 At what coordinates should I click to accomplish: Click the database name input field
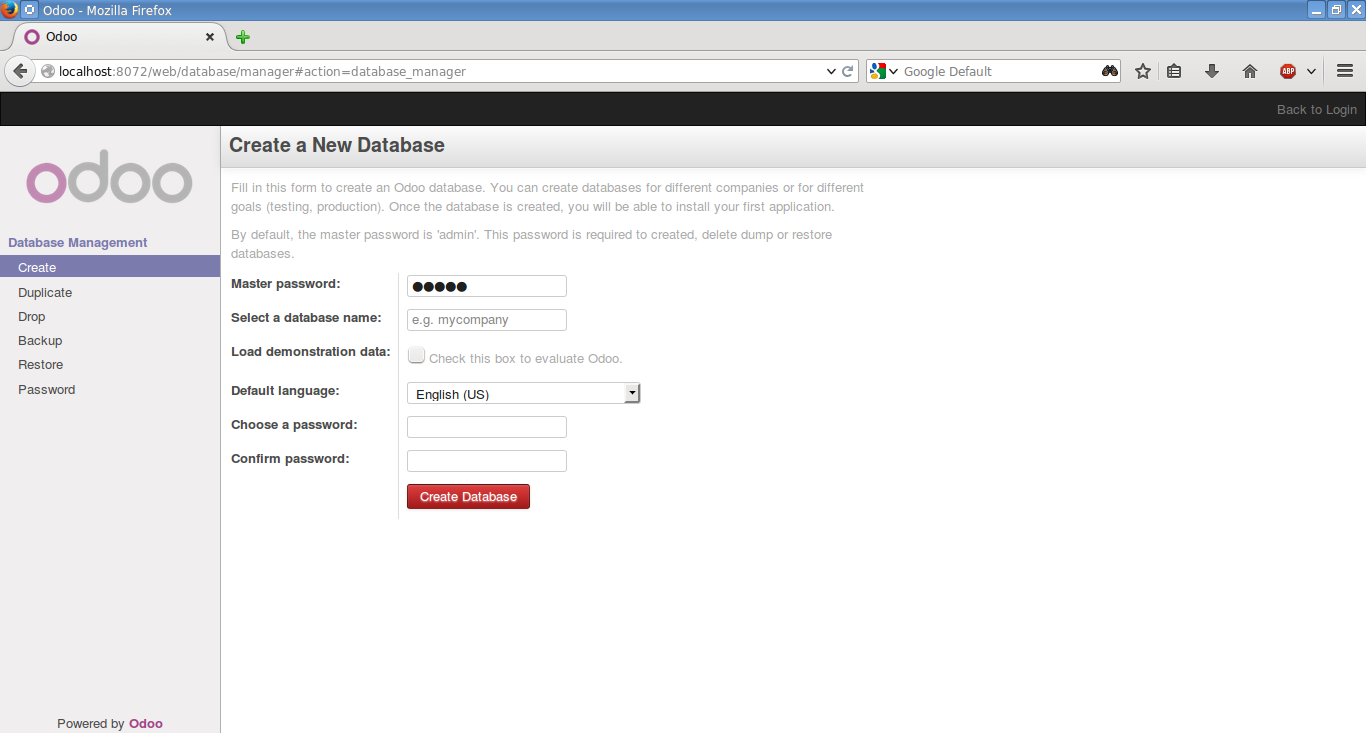click(487, 320)
